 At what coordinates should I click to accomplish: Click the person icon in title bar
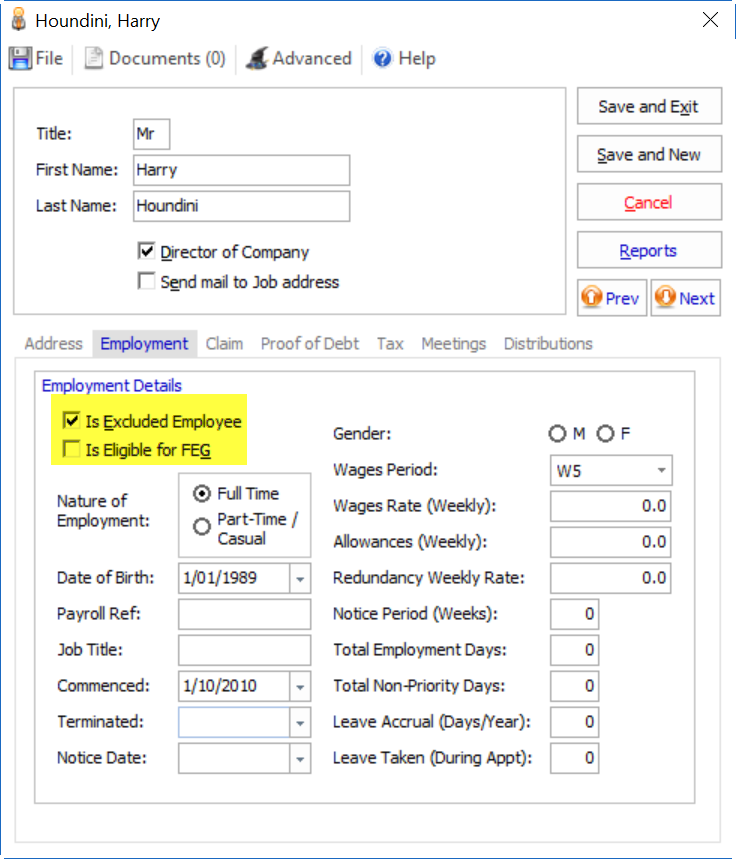[18, 20]
